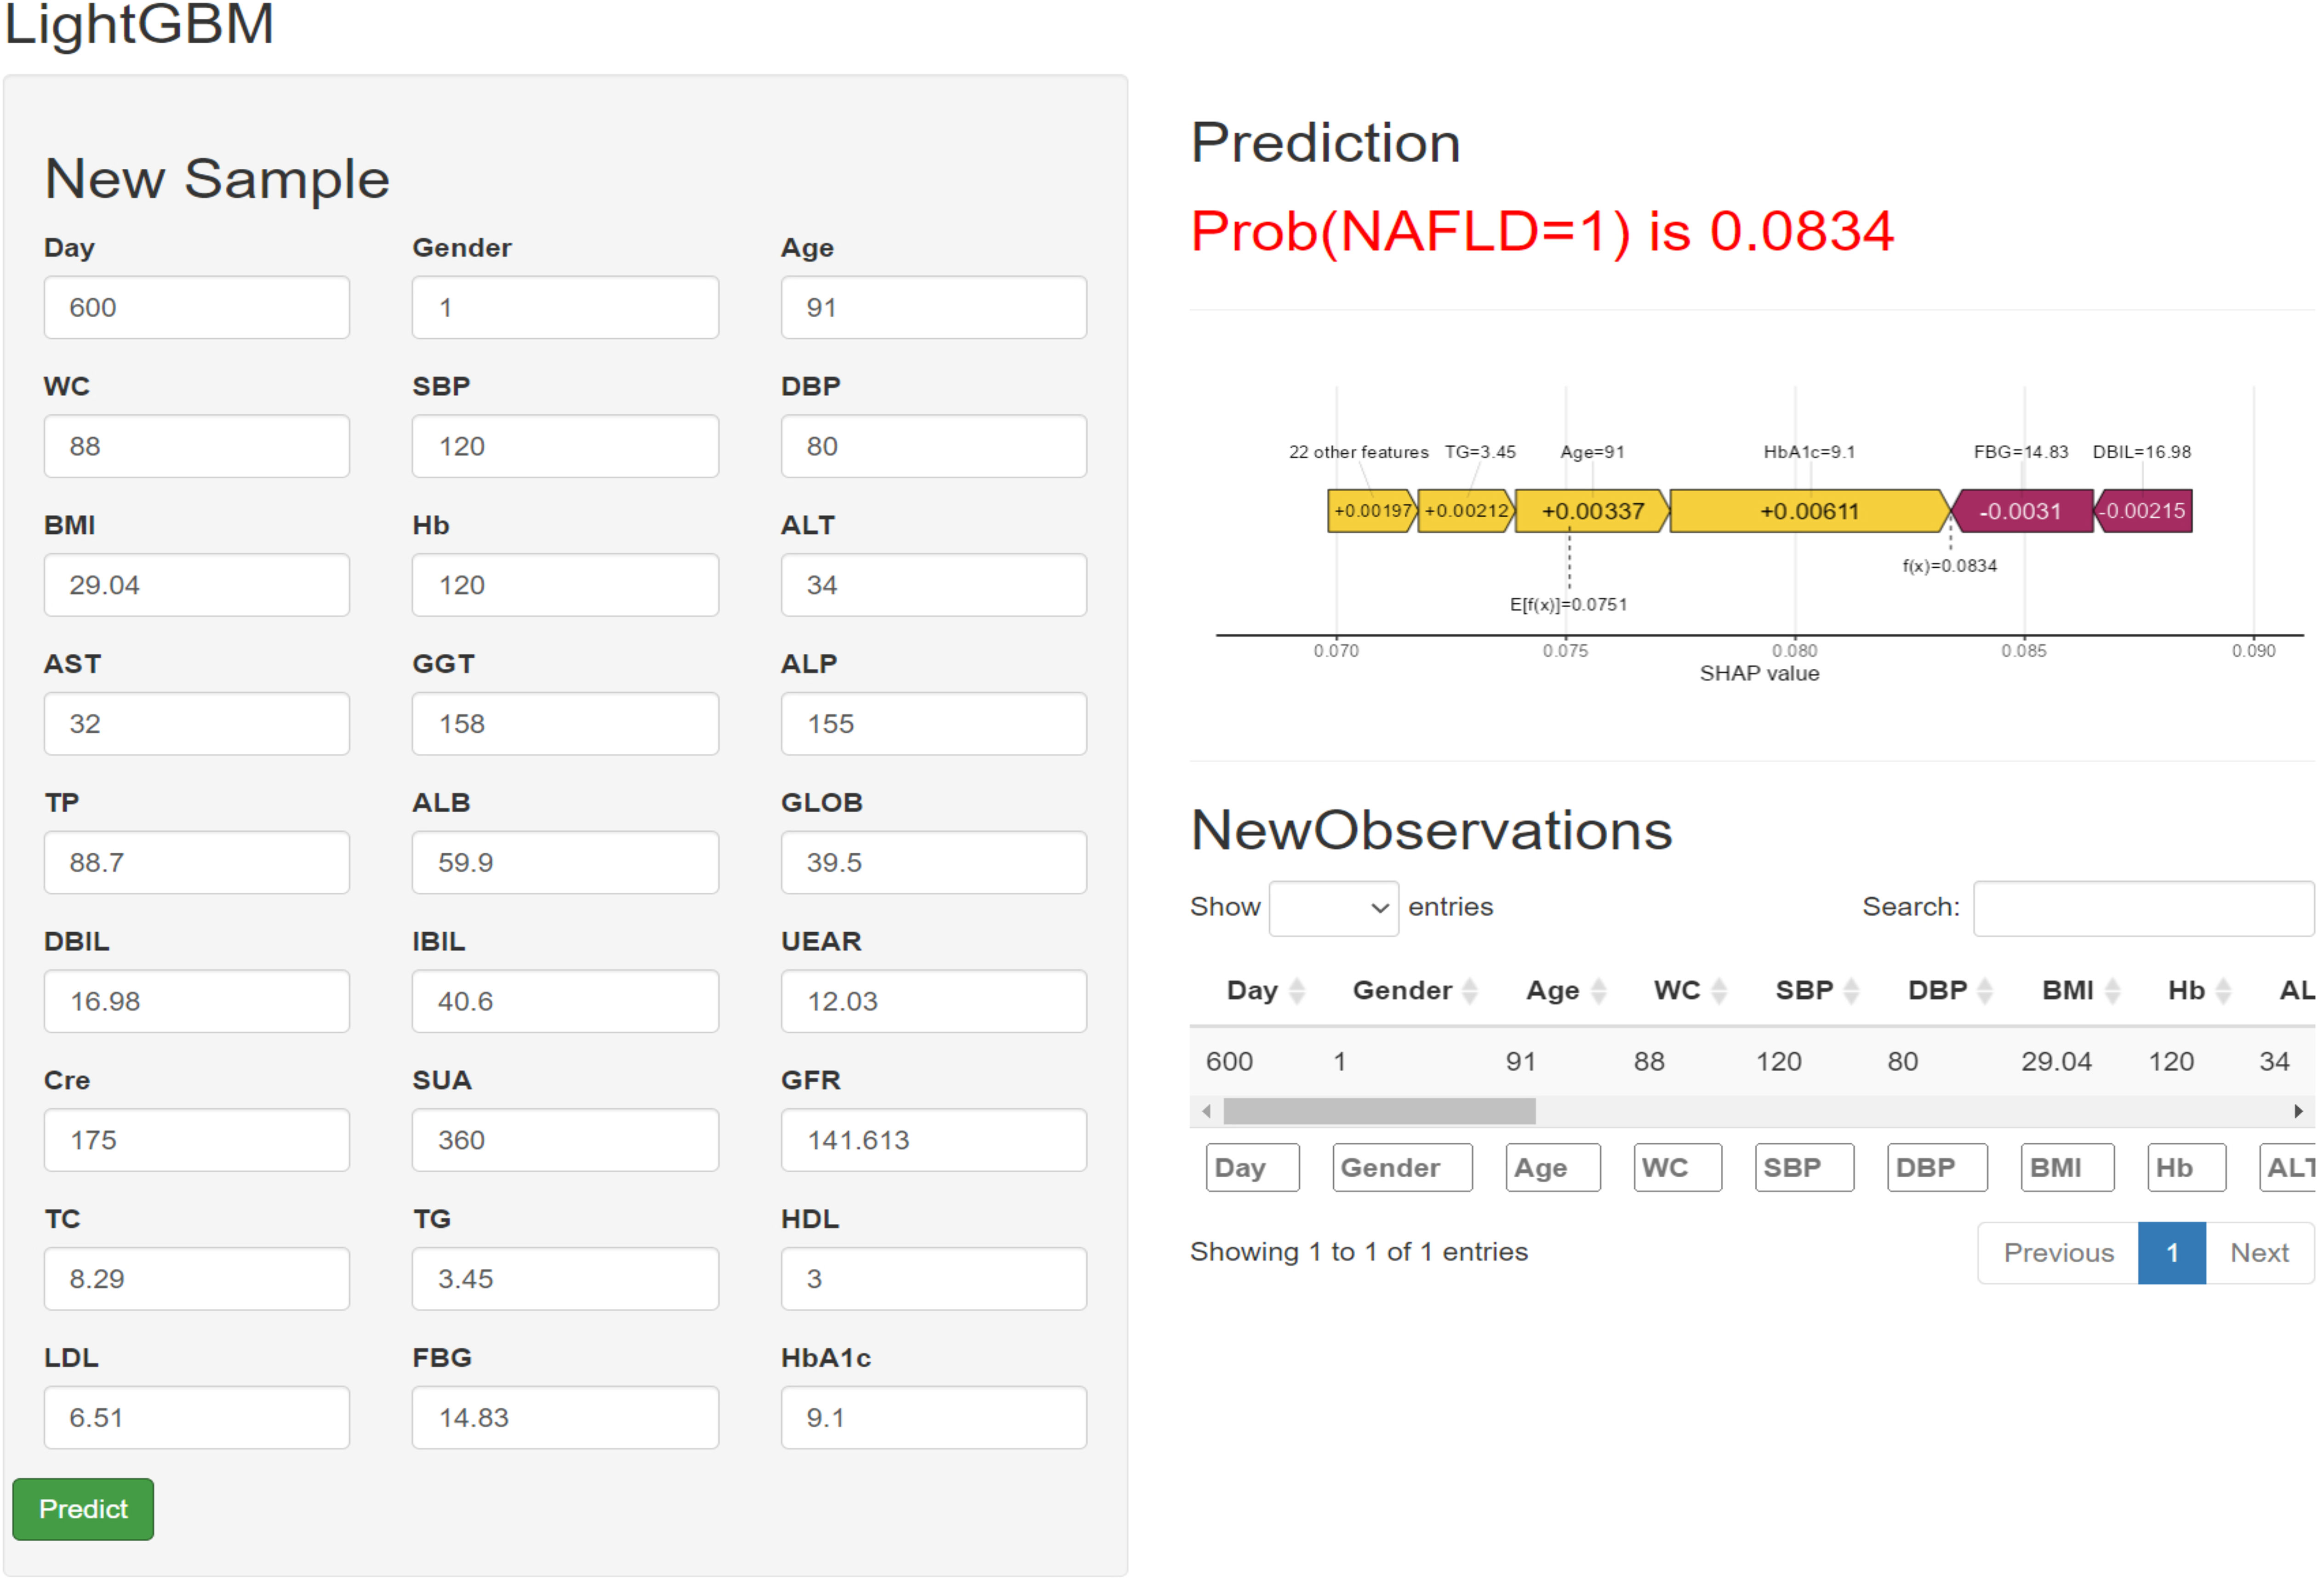Sort table by Gender column
The height and width of the screenshot is (1580, 2324).
click(x=1414, y=990)
